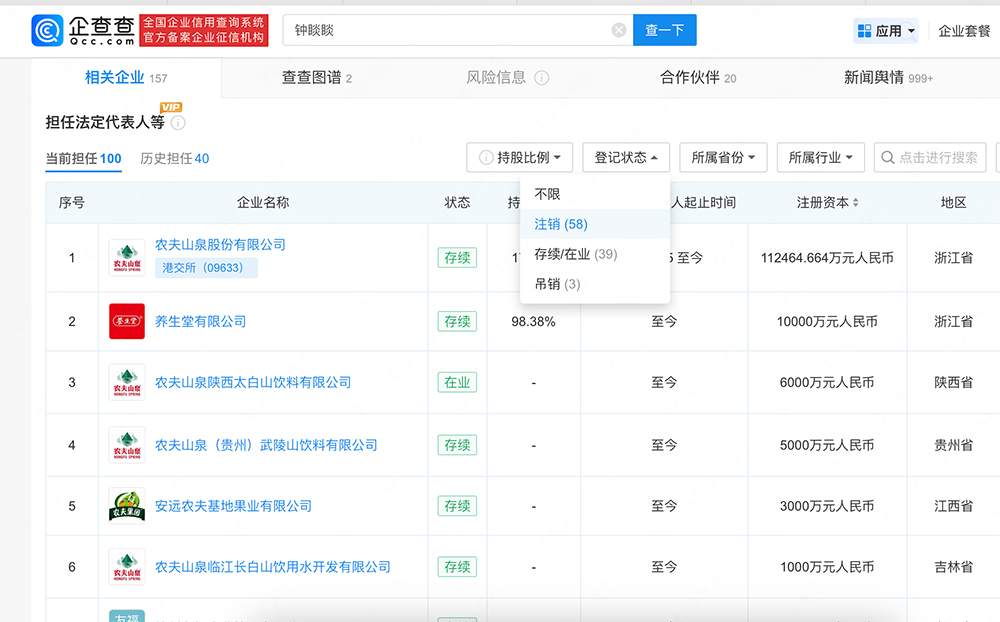
Task: Choose 存续/在业 (39) option
Action: (575, 254)
